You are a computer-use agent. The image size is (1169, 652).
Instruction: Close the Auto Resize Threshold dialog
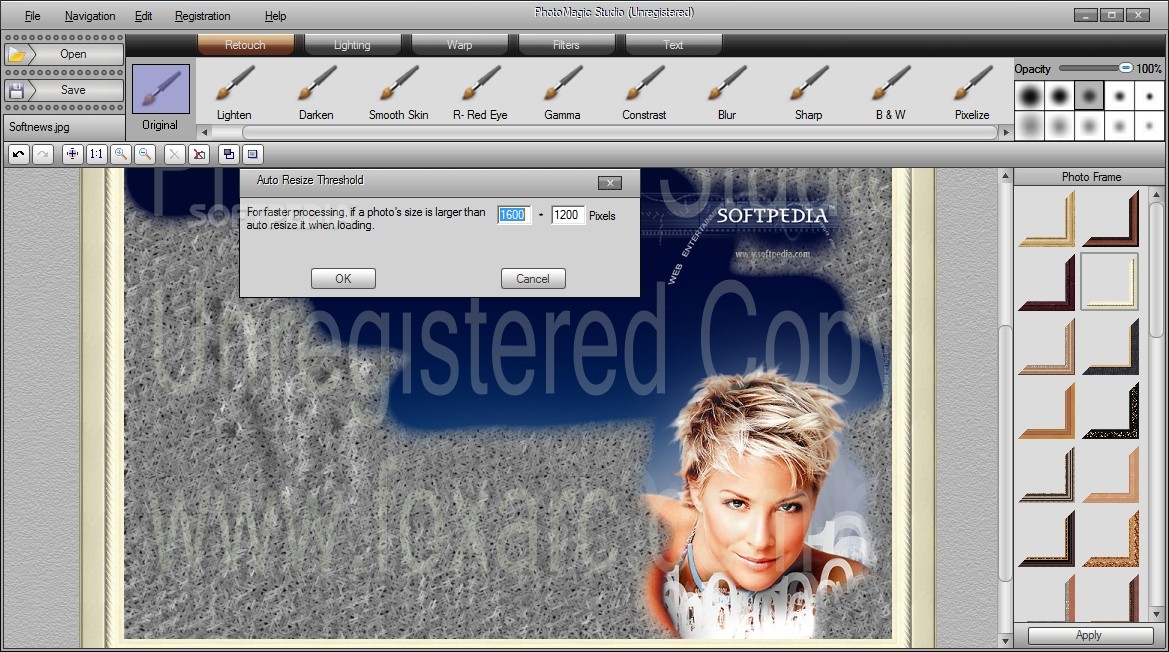(x=610, y=183)
